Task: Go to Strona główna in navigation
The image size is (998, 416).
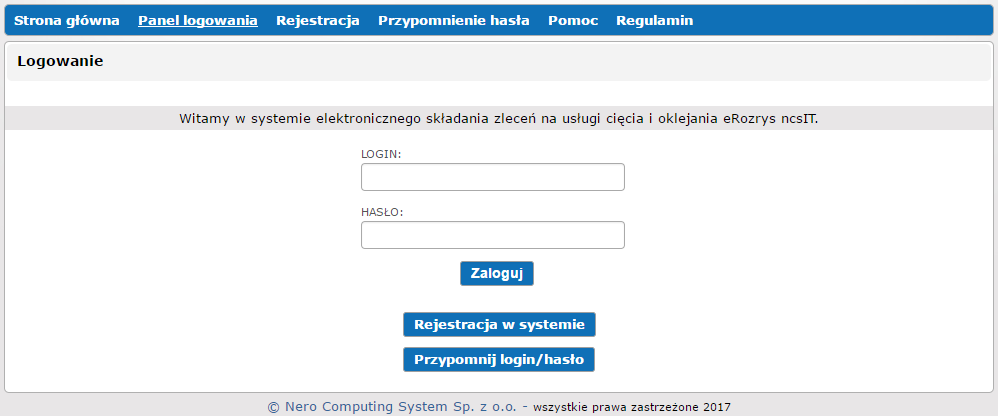Action: pos(66,20)
